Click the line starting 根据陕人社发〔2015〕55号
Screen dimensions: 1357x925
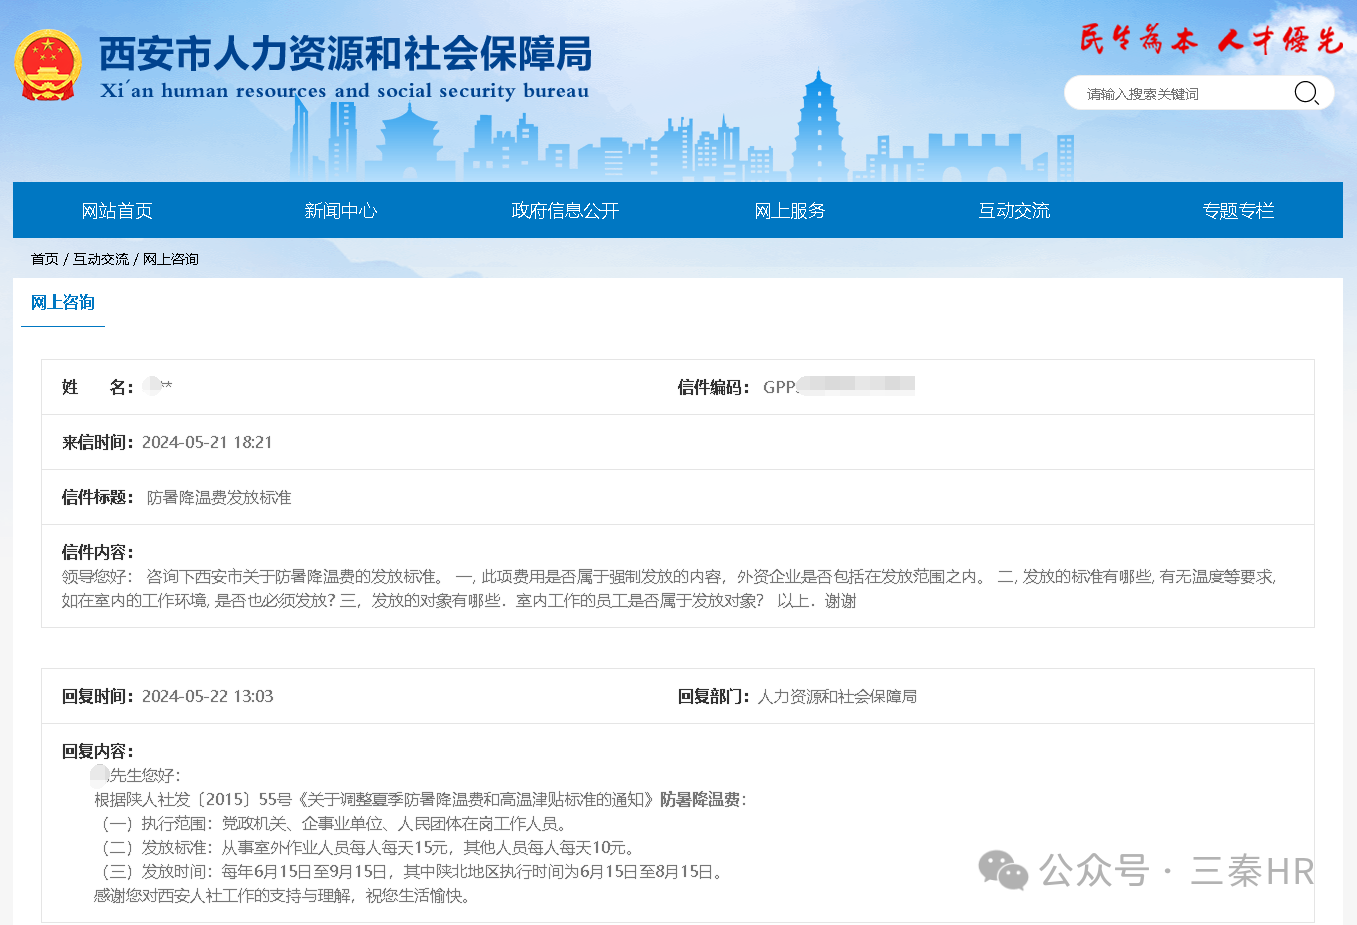[420, 800]
